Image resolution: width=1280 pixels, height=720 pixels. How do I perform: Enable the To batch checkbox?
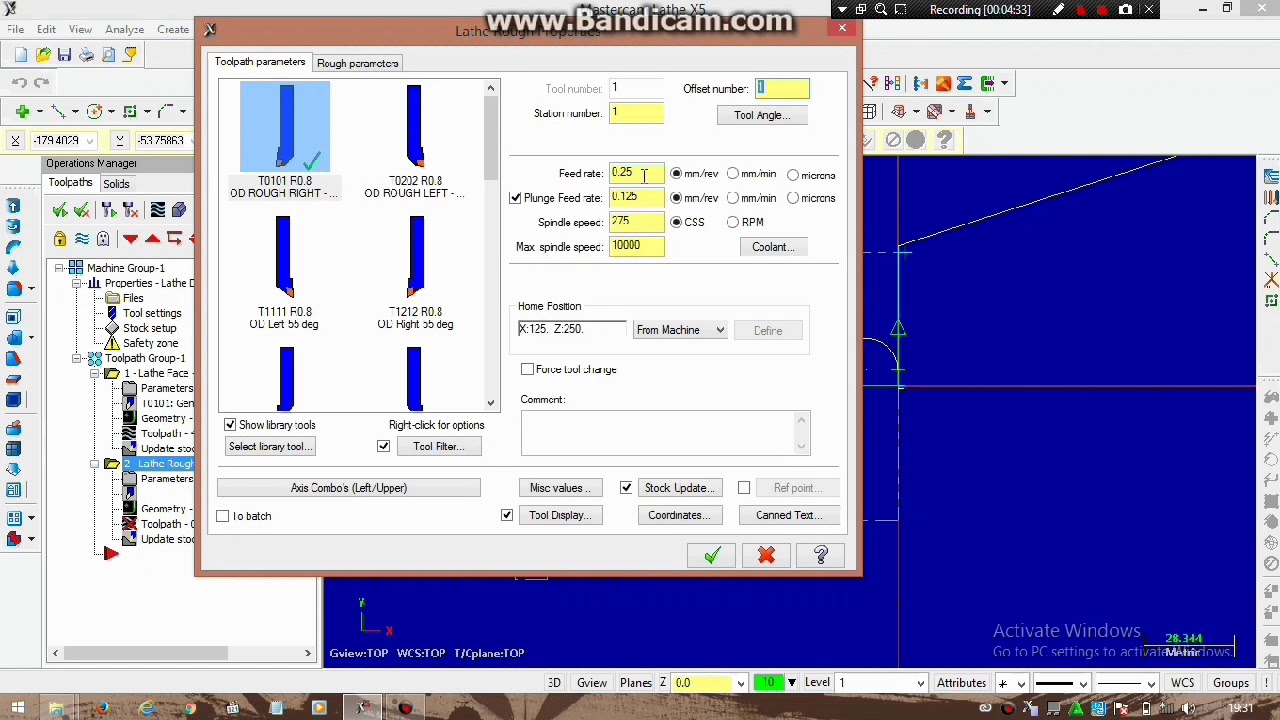(222, 516)
